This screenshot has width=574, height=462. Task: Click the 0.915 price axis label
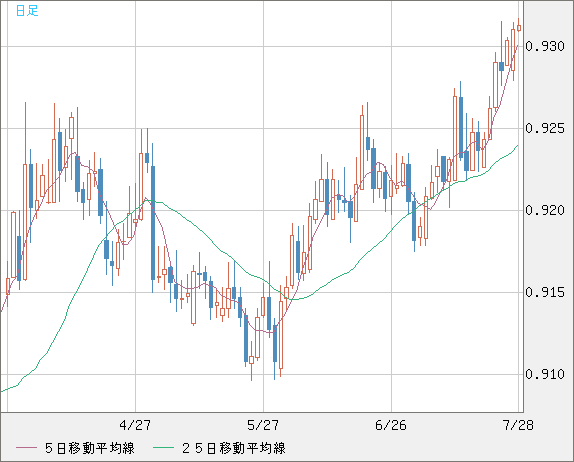pos(545,292)
